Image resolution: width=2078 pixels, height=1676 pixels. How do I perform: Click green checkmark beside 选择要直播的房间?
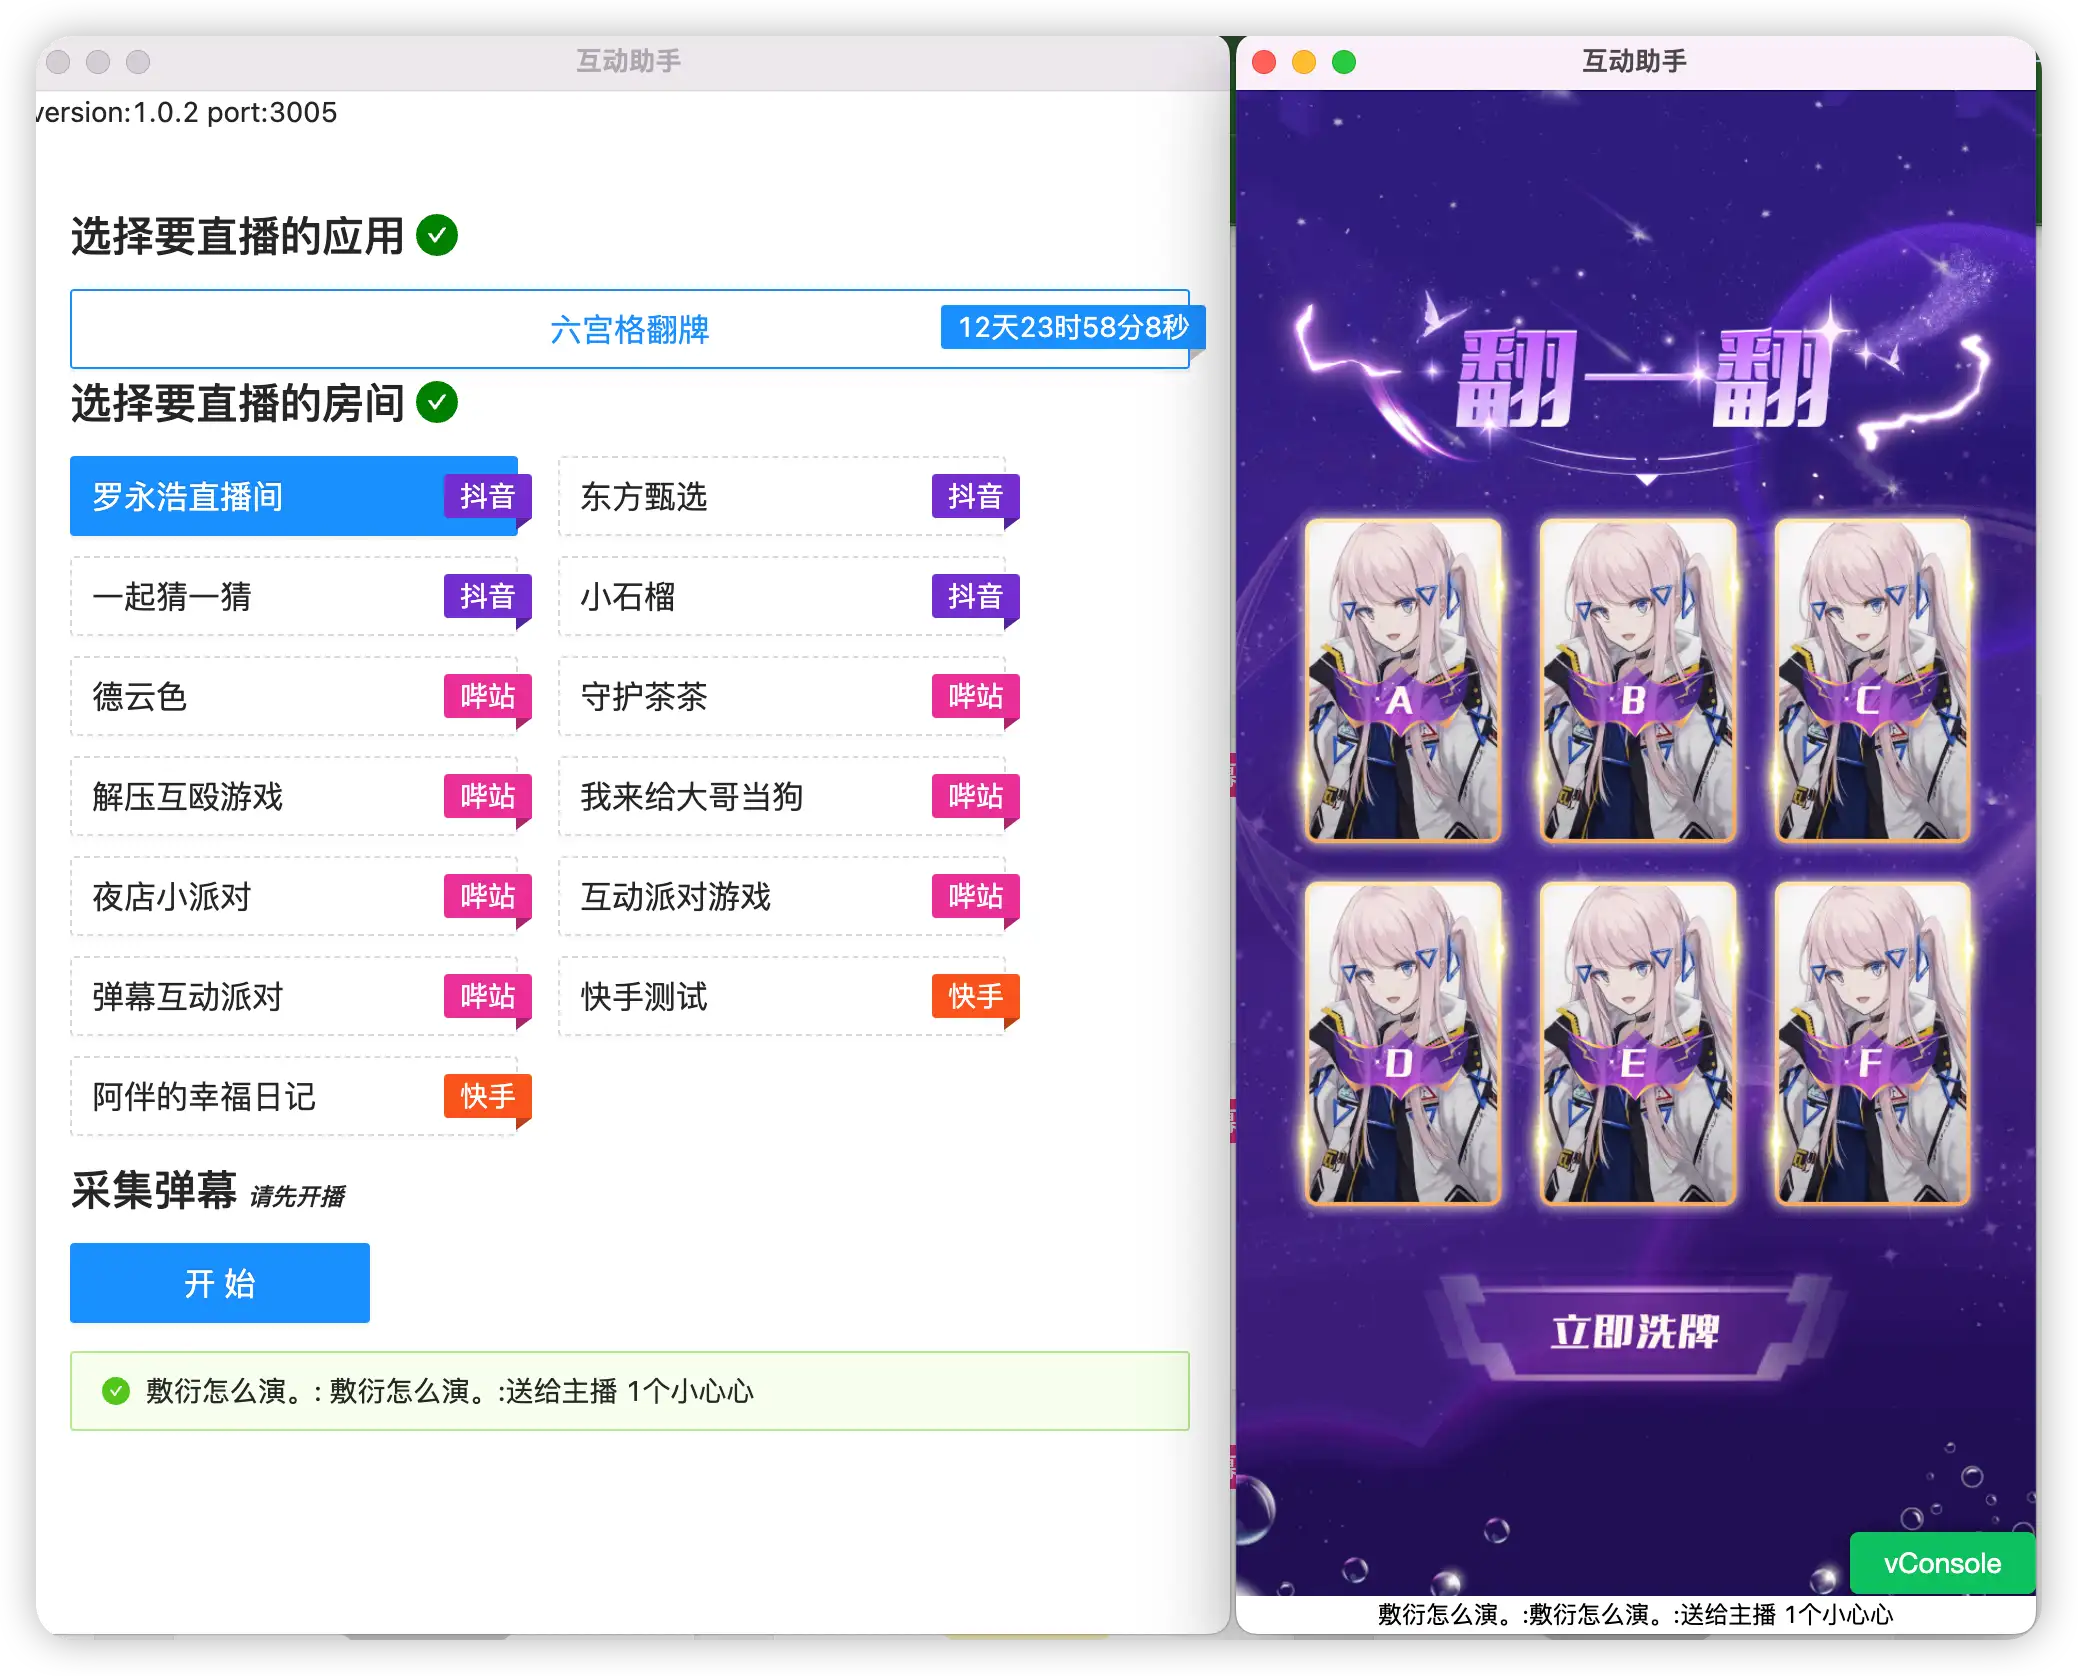tap(437, 403)
